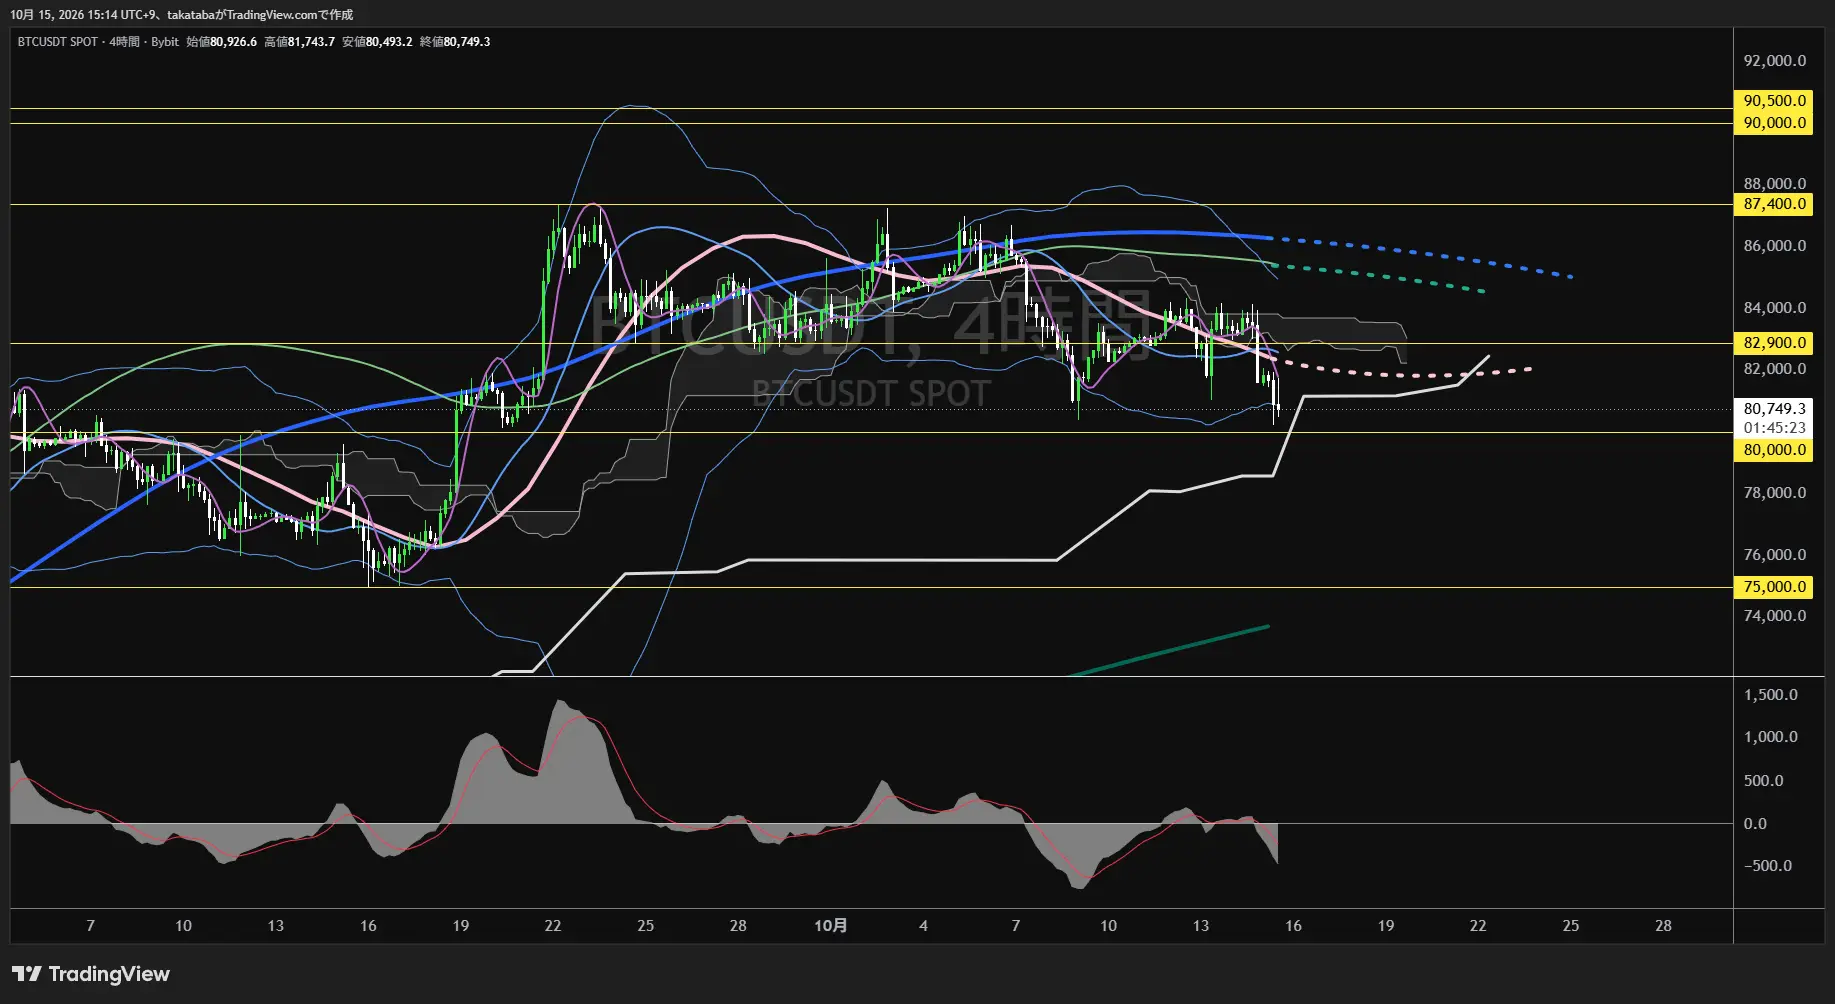This screenshot has height=1004, width=1835.
Task: Select the 90,500.0 yellow price label
Action: pos(1774,101)
